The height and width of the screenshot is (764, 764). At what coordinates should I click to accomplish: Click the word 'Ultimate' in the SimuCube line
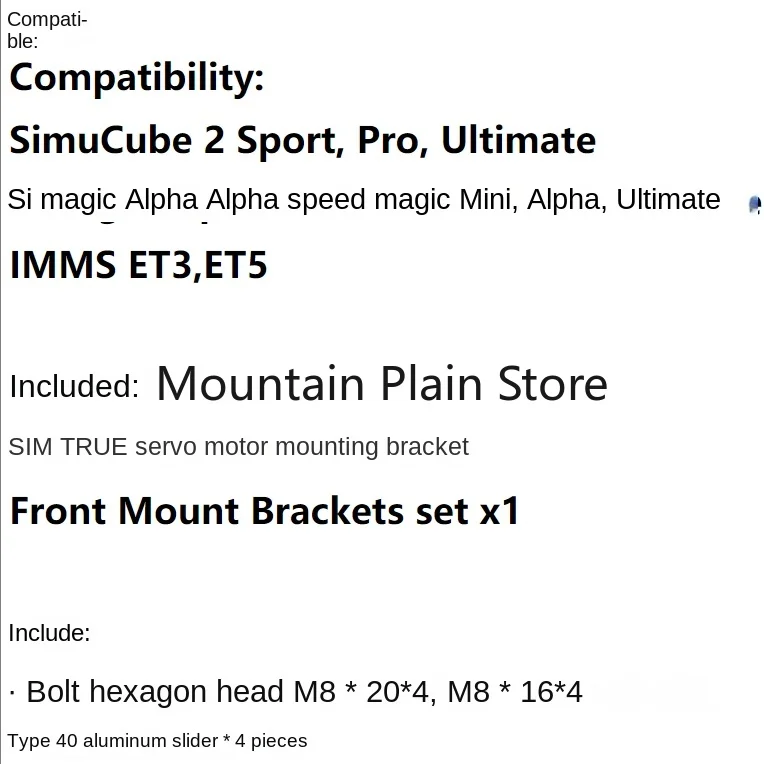(518, 140)
